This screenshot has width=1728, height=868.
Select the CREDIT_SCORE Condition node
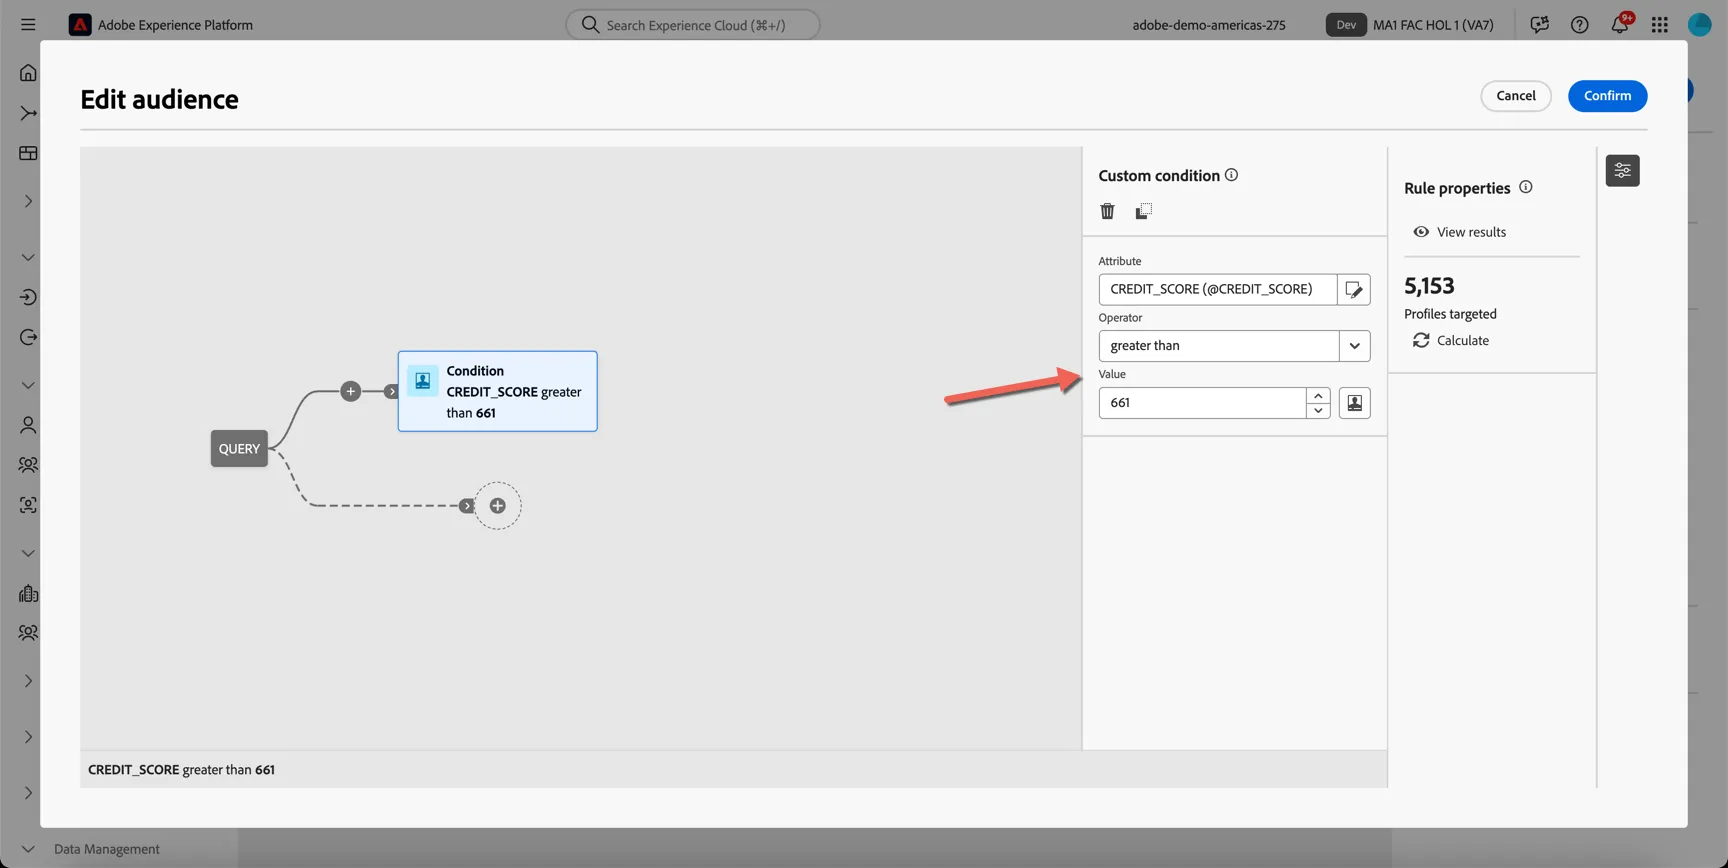pyautogui.click(x=497, y=391)
